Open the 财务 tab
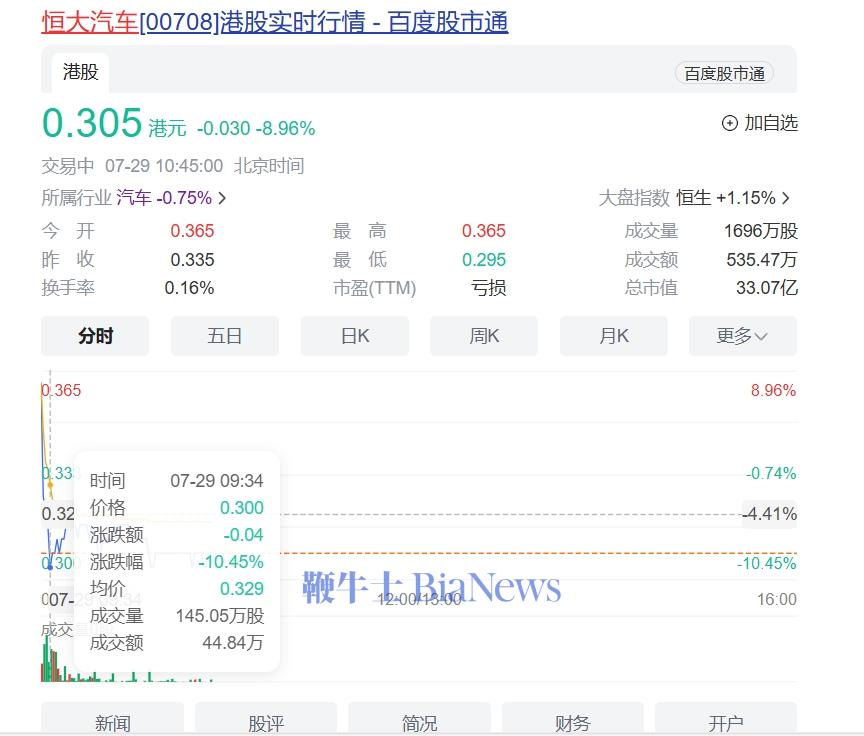This screenshot has height=736, width=864. tap(573, 719)
